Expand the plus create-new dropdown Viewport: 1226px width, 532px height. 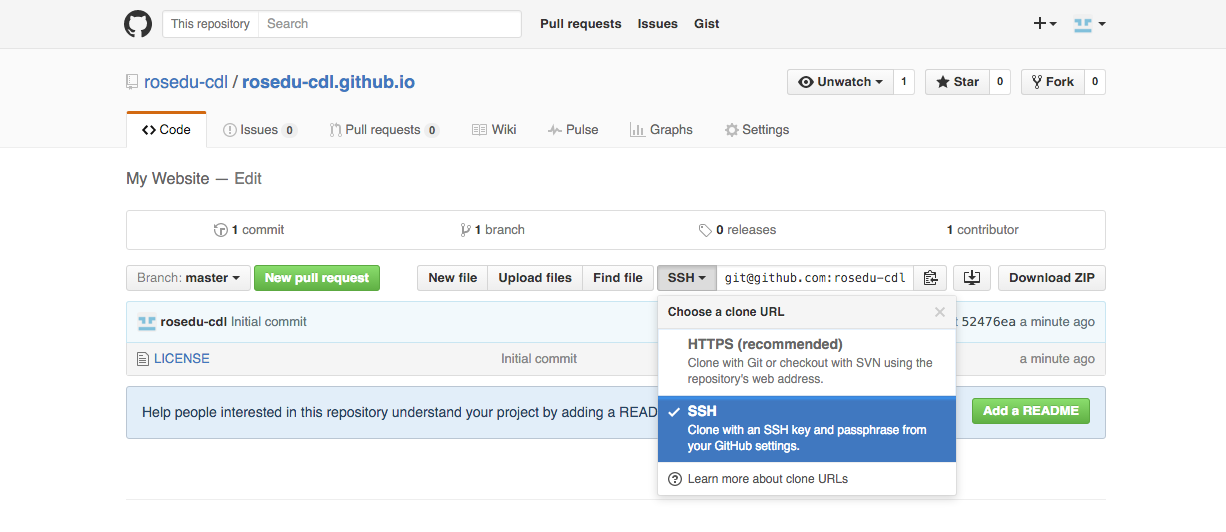(1045, 24)
